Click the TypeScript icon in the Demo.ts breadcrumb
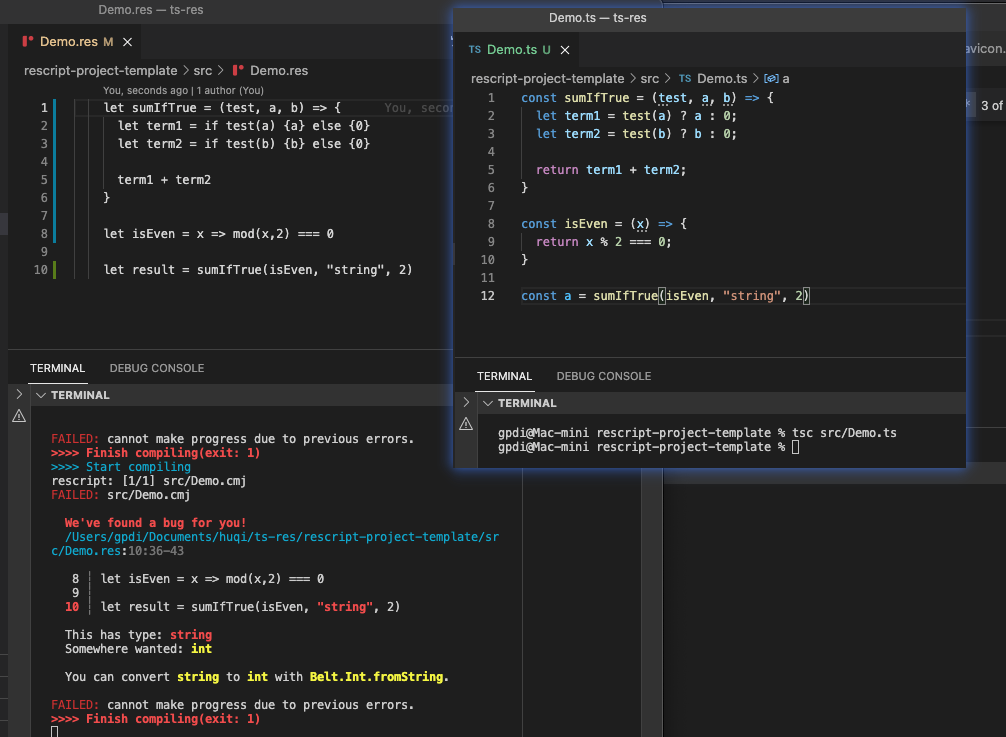Screen dimensions: 1006x737 click(684, 78)
